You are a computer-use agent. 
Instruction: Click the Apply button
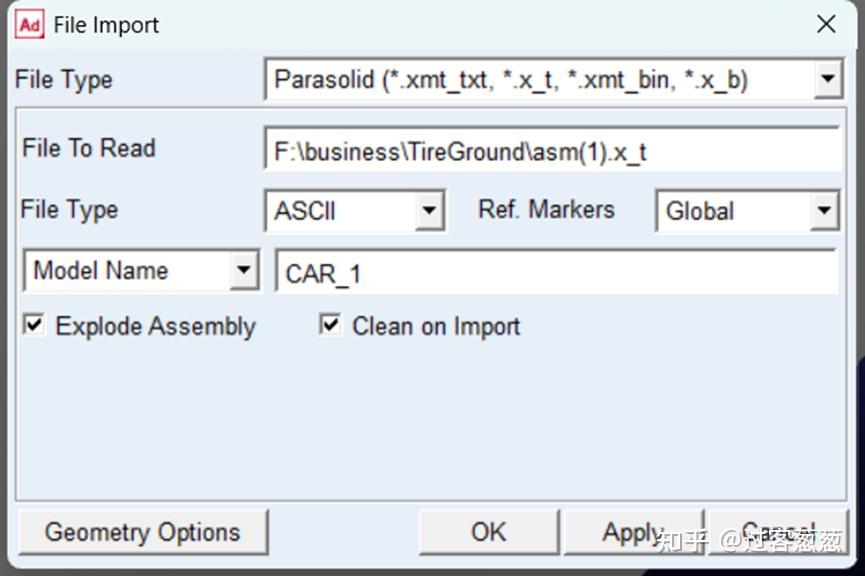click(633, 532)
